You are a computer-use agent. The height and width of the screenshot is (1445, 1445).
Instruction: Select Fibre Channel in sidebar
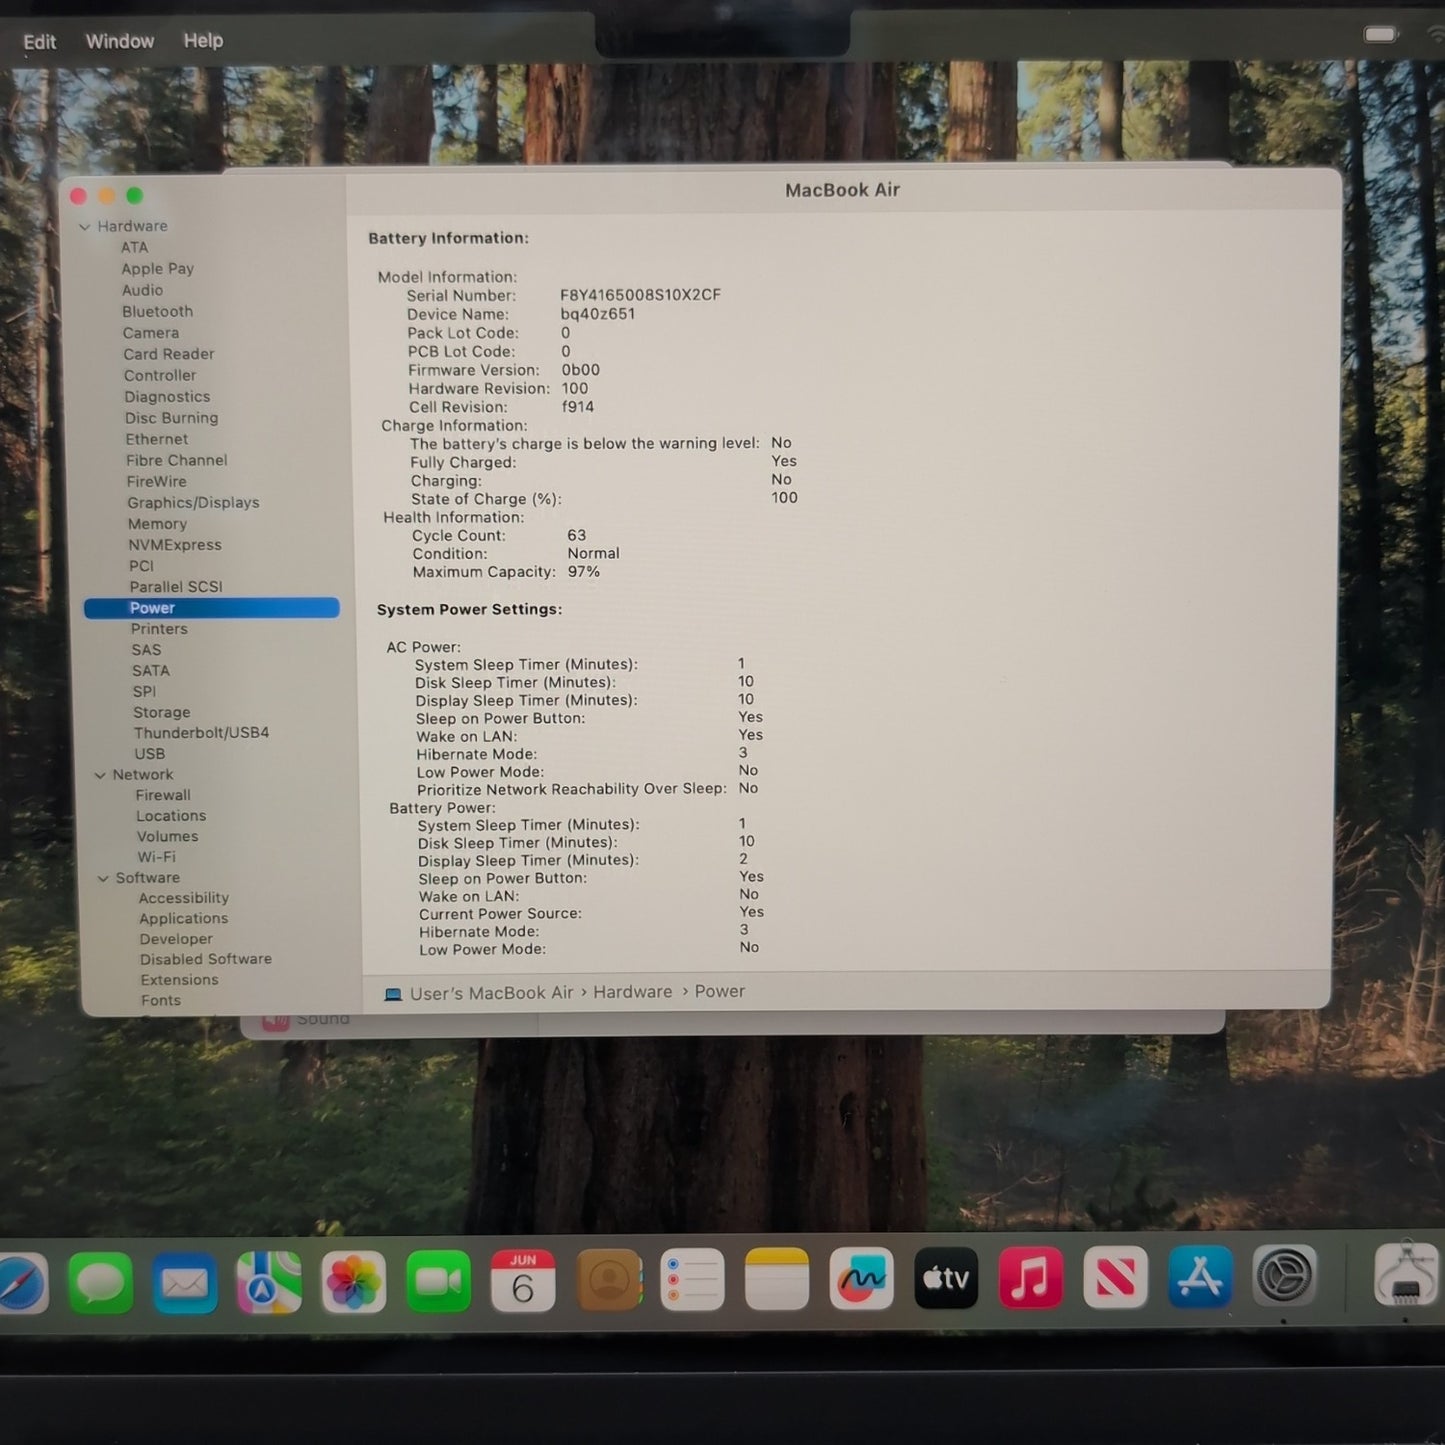177,460
